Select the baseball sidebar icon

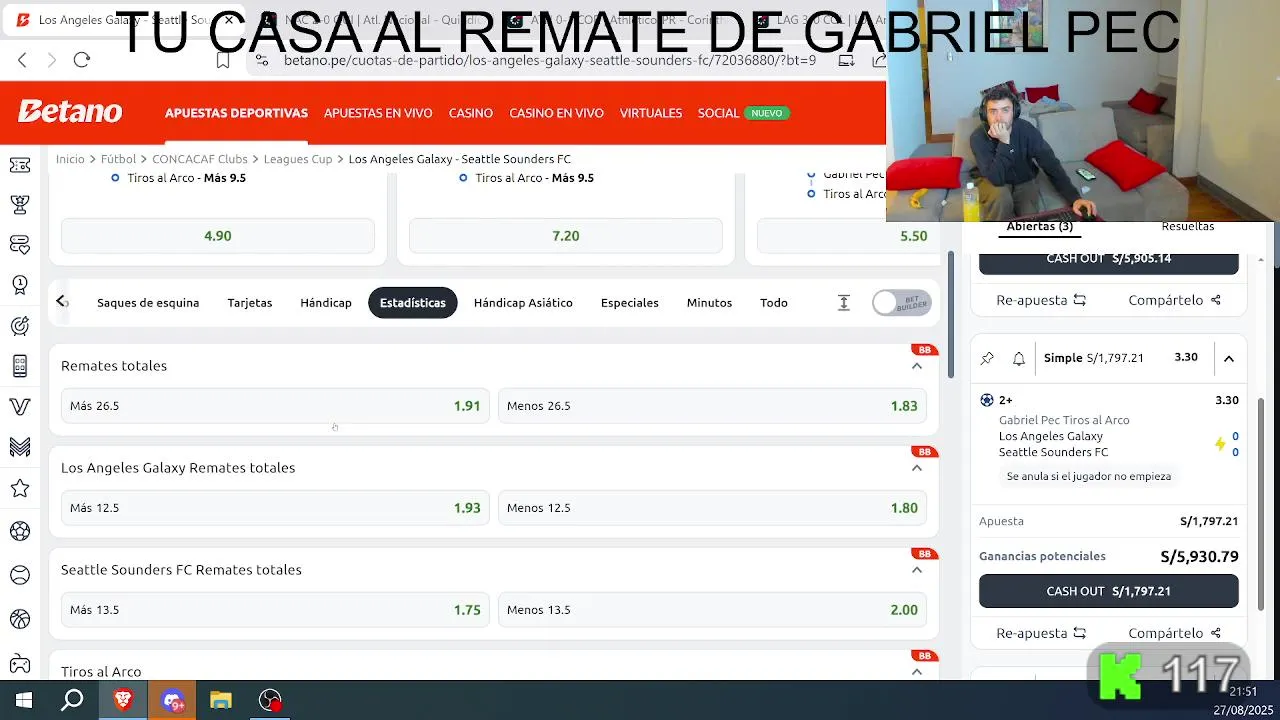point(19,575)
